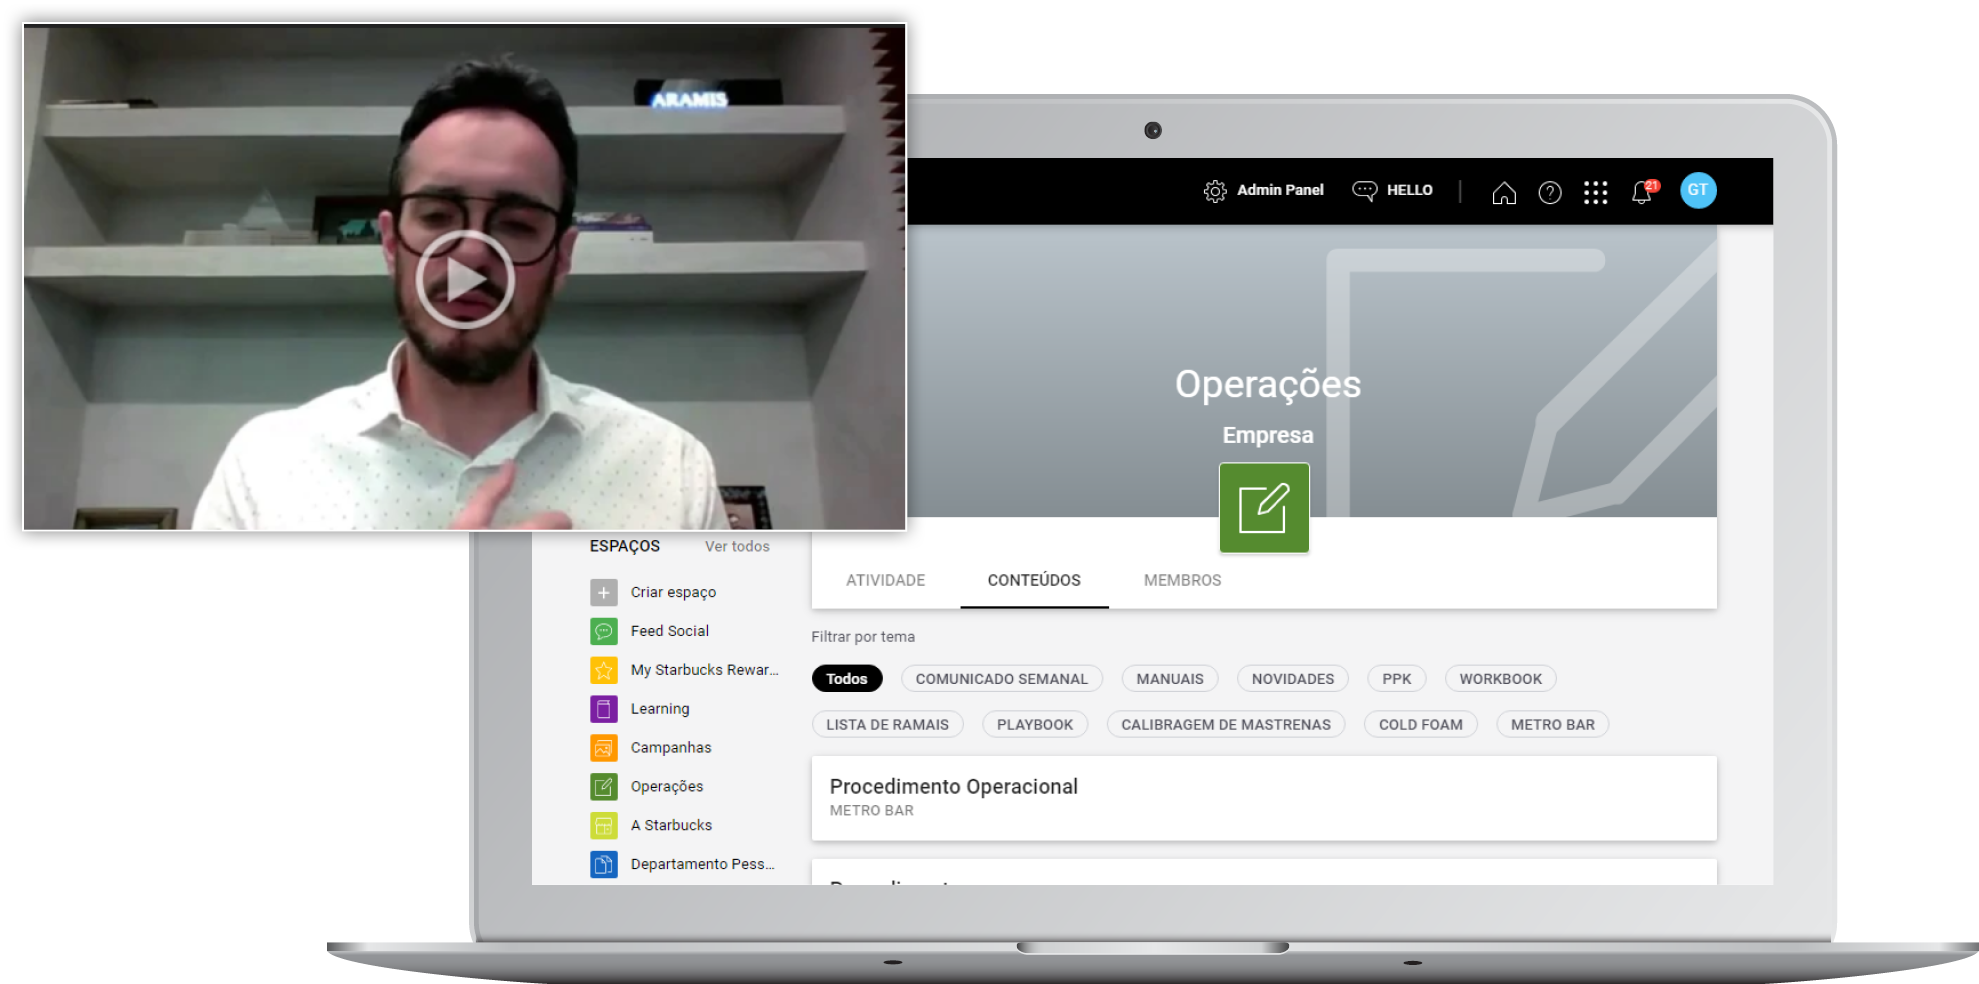This screenshot has height=984, width=1979.
Task: Open the HELLO chat bubble
Action: point(1364,190)
